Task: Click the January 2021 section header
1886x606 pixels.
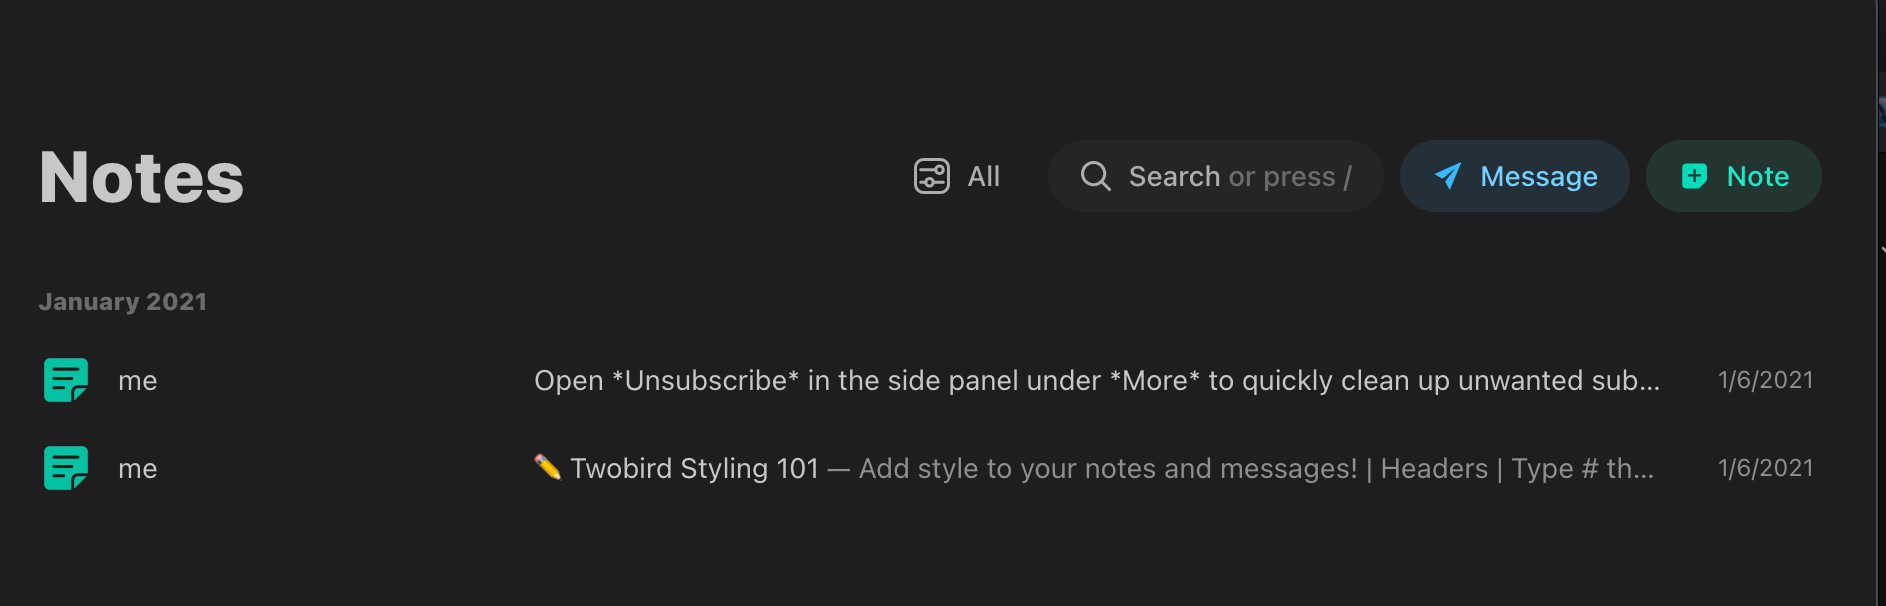Action: point(123,302)
